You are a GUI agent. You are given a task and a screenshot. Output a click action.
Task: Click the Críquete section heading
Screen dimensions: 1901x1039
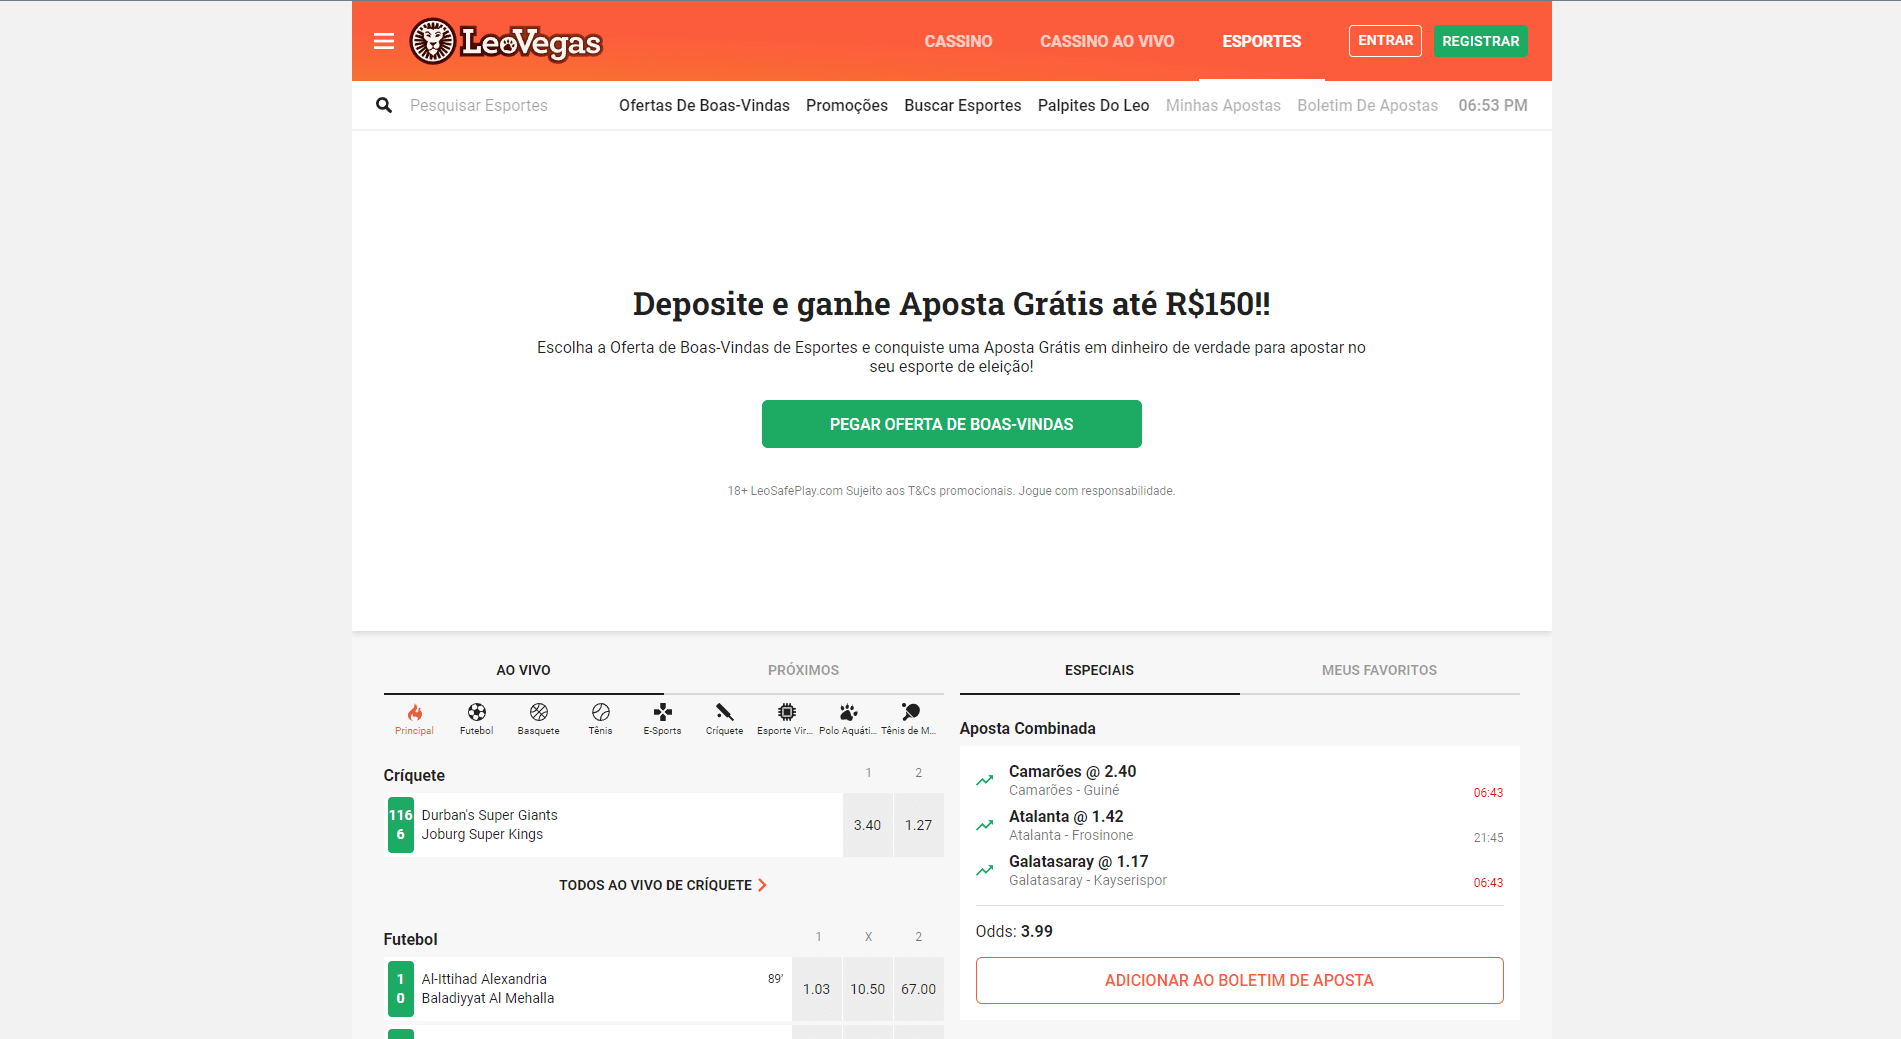[414, 775]
